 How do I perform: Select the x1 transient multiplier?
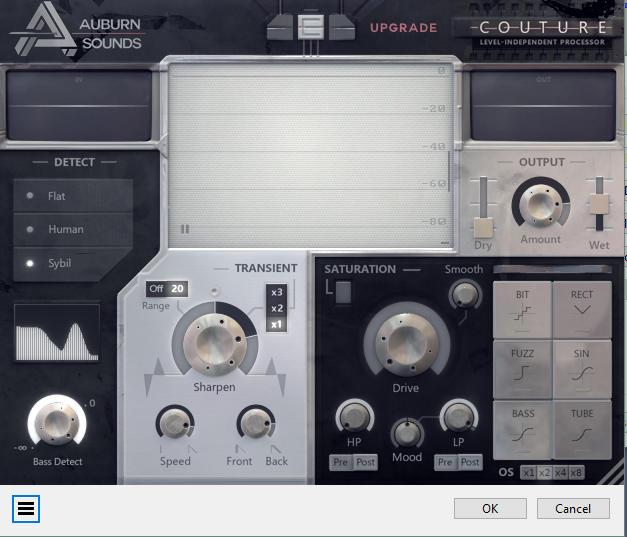276,324
